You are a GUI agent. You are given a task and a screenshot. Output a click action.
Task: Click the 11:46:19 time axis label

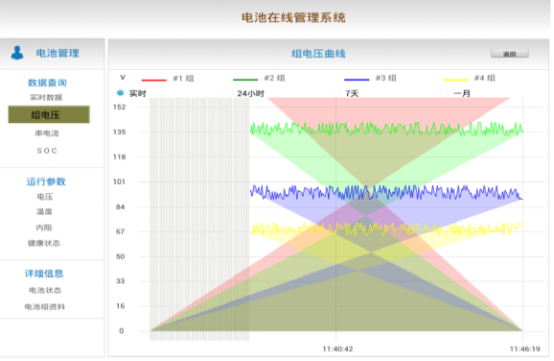coord(525,349)
